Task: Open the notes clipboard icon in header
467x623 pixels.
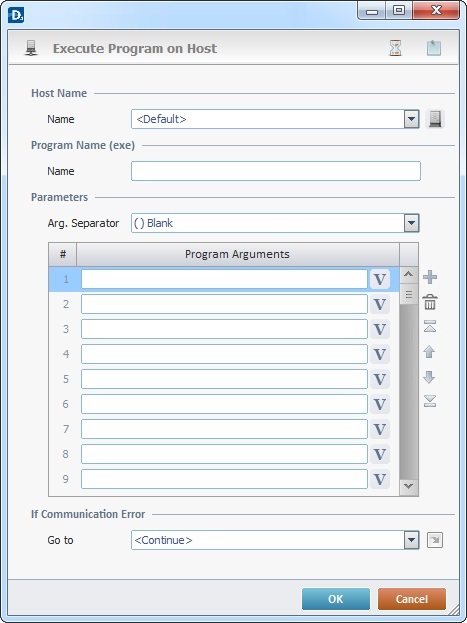Action: 434,48
